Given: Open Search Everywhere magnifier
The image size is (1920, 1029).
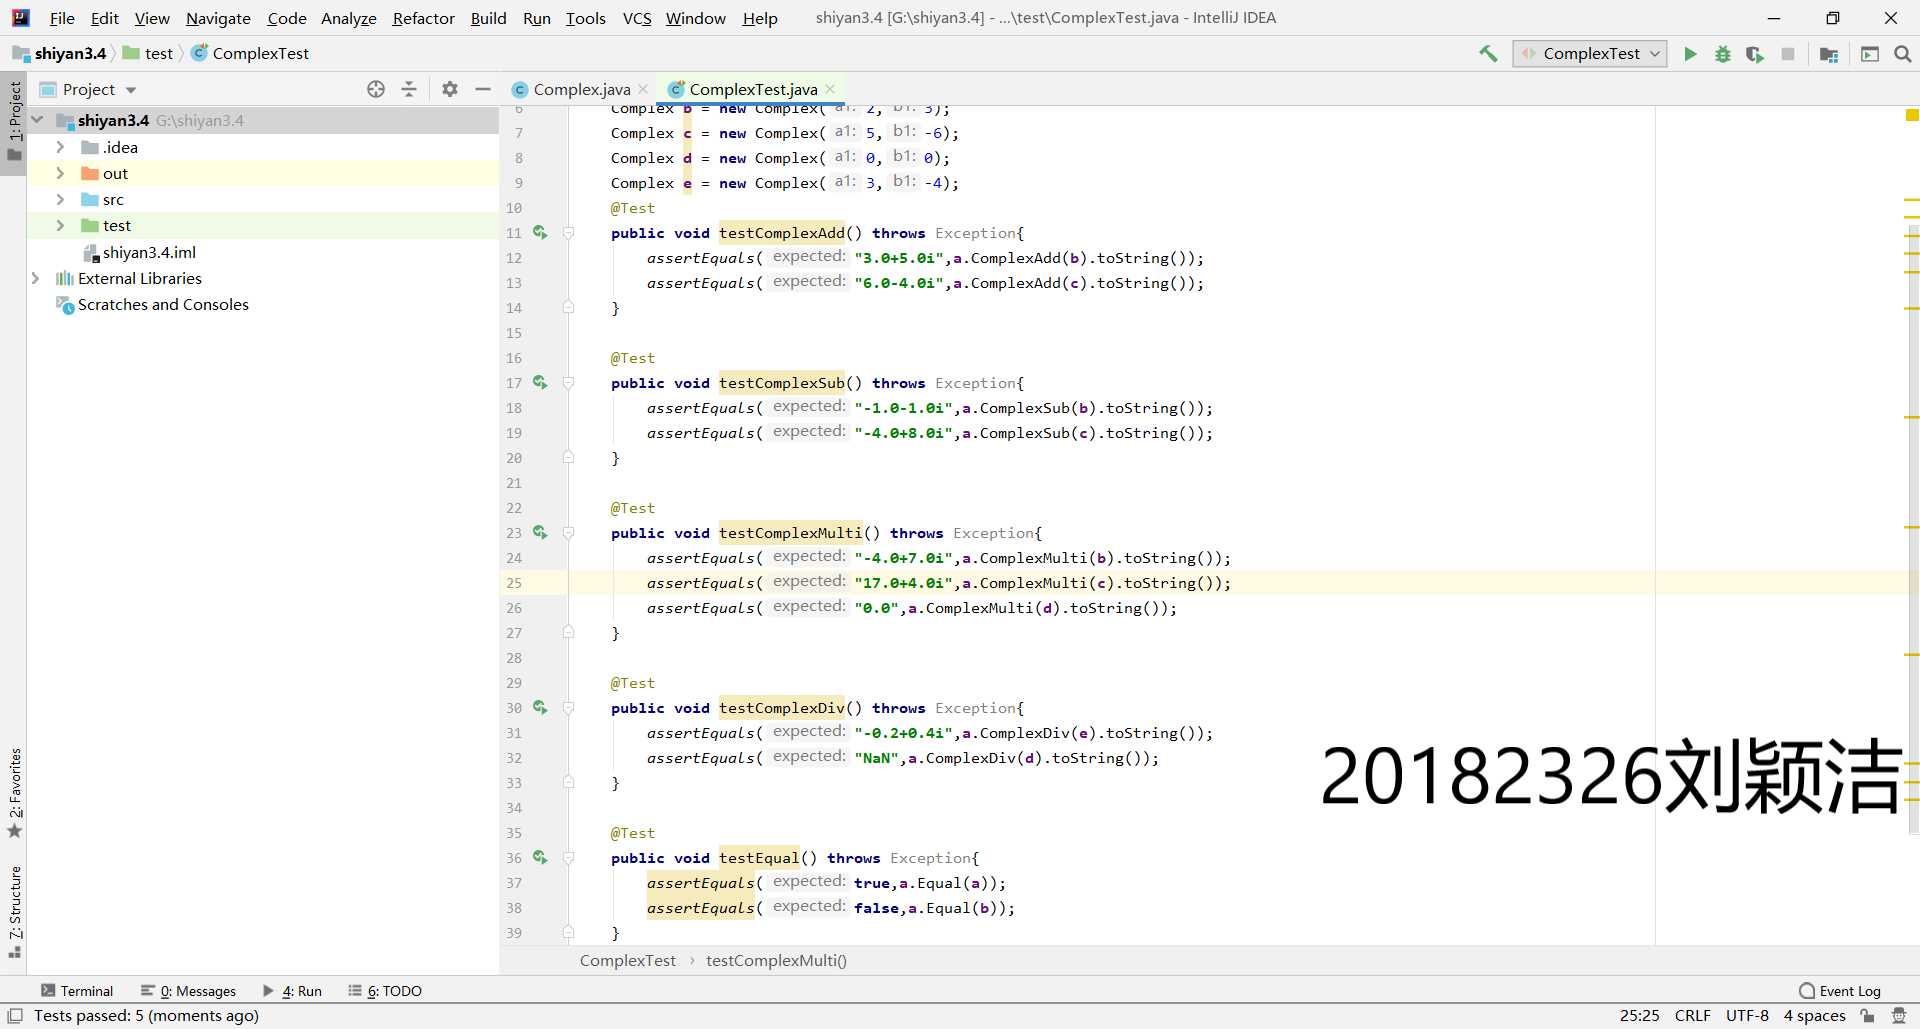Looking at the screenshot, I should coord(1903,54).
